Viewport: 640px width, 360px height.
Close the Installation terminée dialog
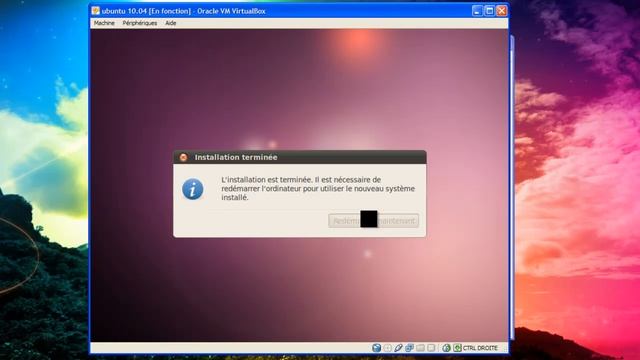point(183,157)
